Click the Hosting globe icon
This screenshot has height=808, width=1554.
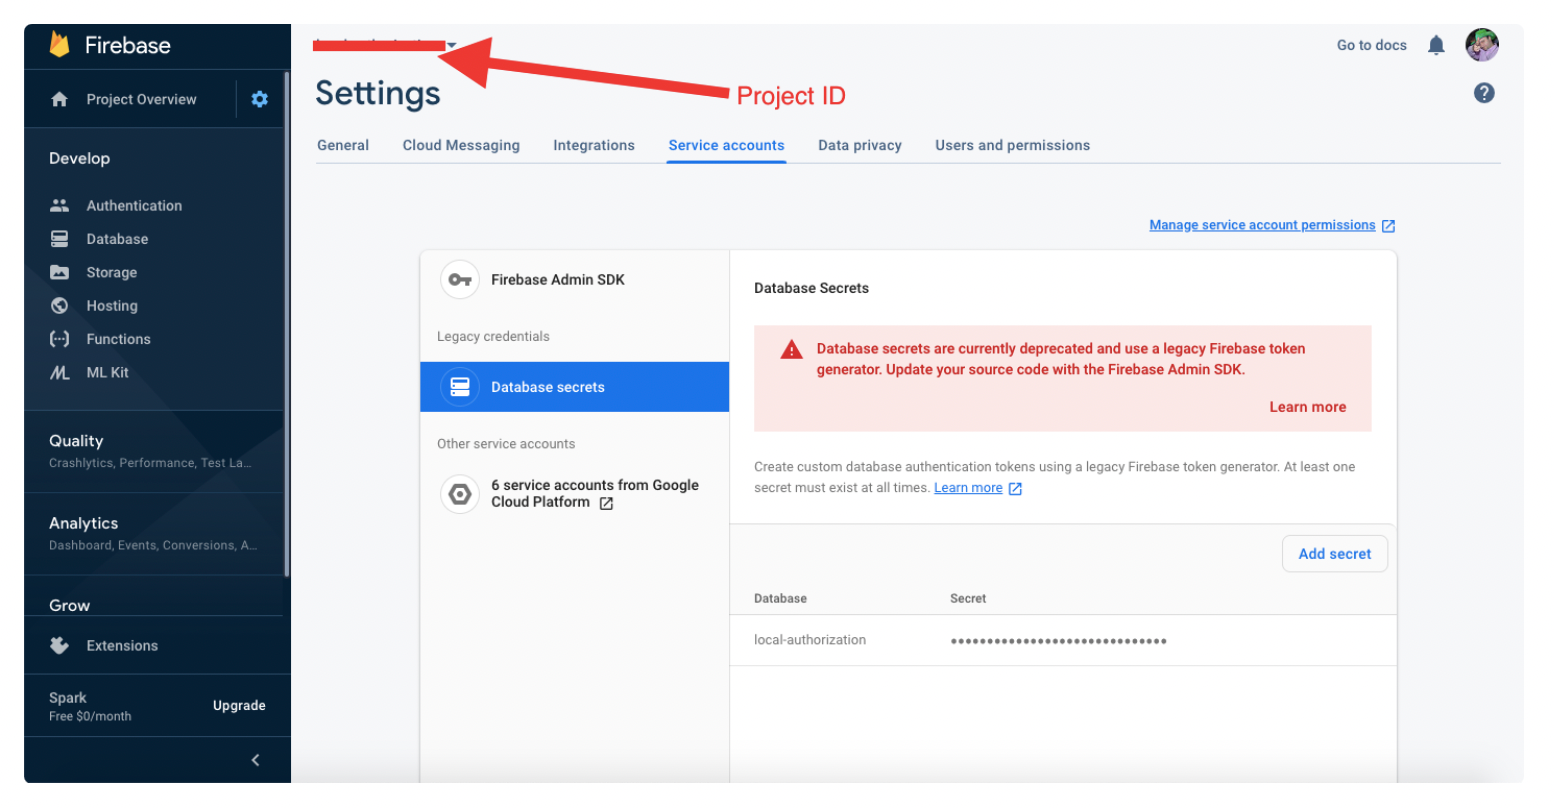click(x=59, y=305)
